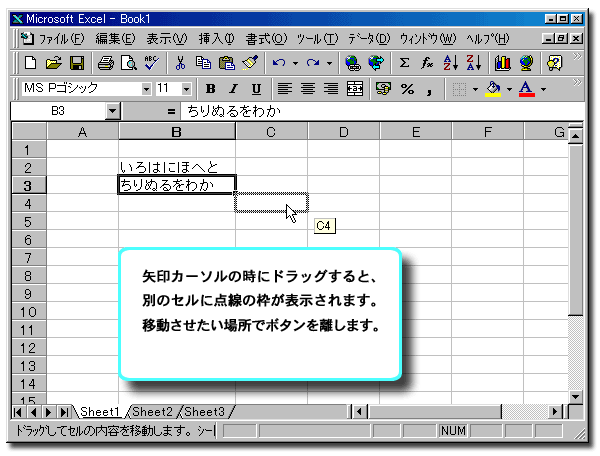
Task: Cut selection with the scissors icon
Action: [x=180, y=63]
